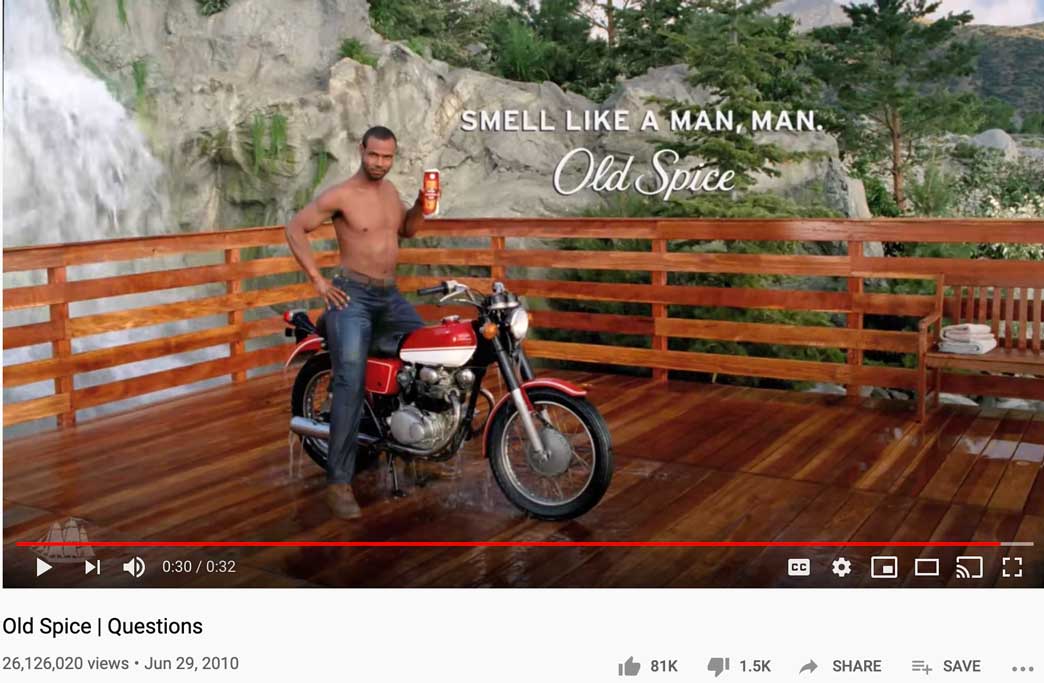Enter full screen mode

click(1011, 567)
